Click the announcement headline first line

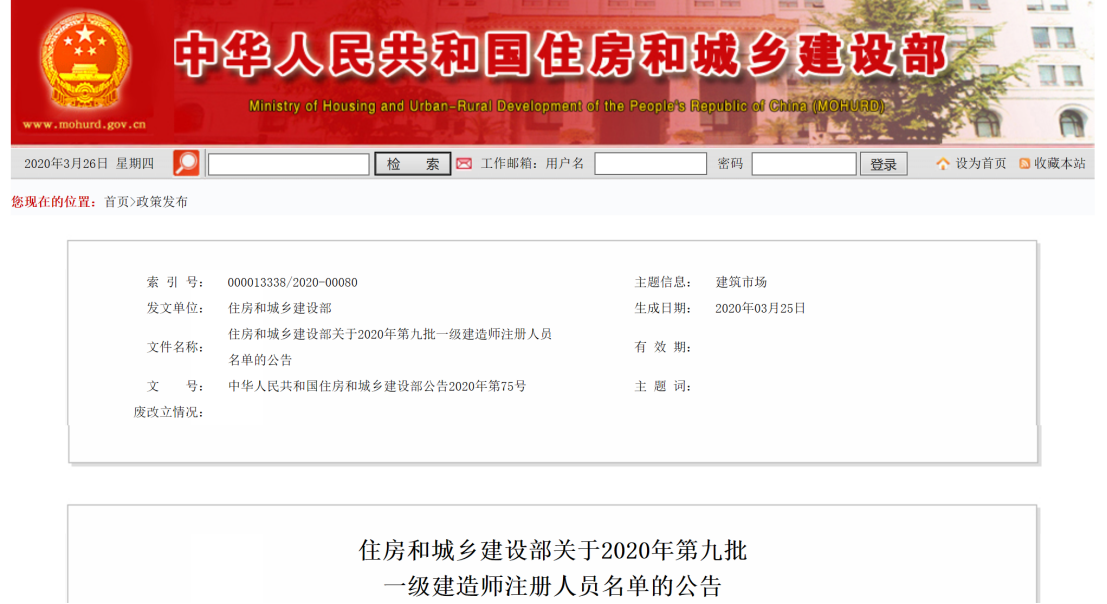click(553, 550)
